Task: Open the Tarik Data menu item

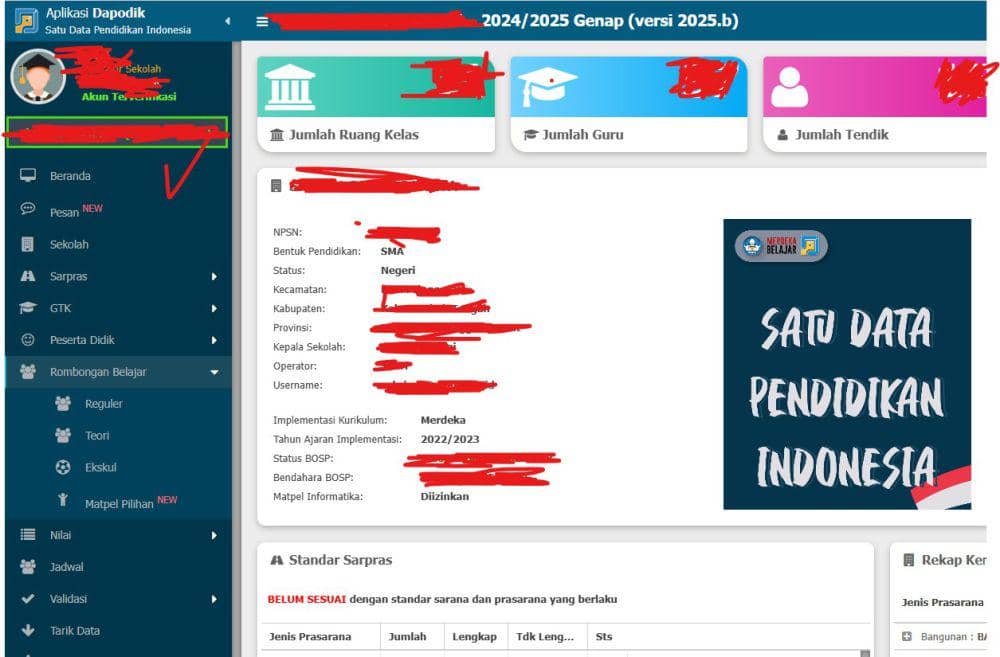Action: 75,631
